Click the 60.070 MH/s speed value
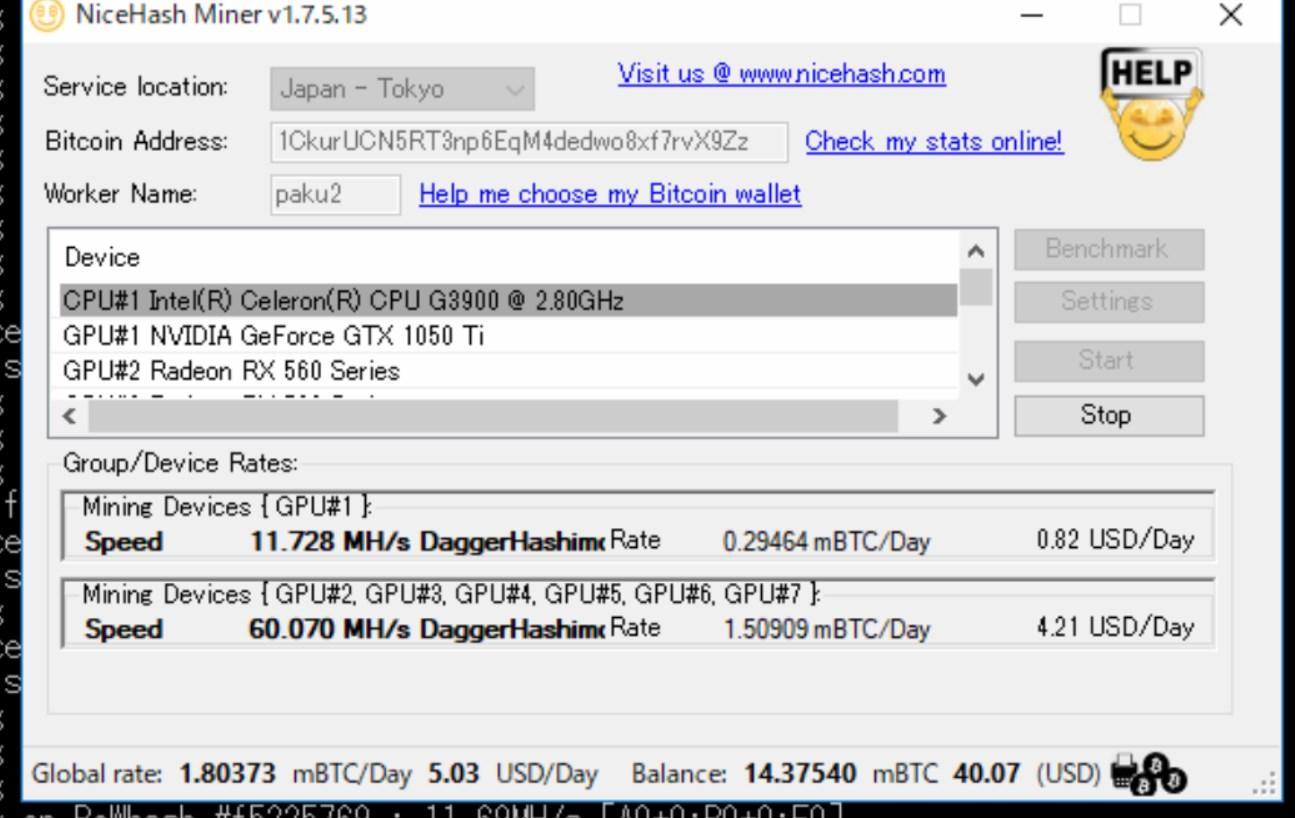The width and height of the screenshot is (1295, 818). point(331,629)
